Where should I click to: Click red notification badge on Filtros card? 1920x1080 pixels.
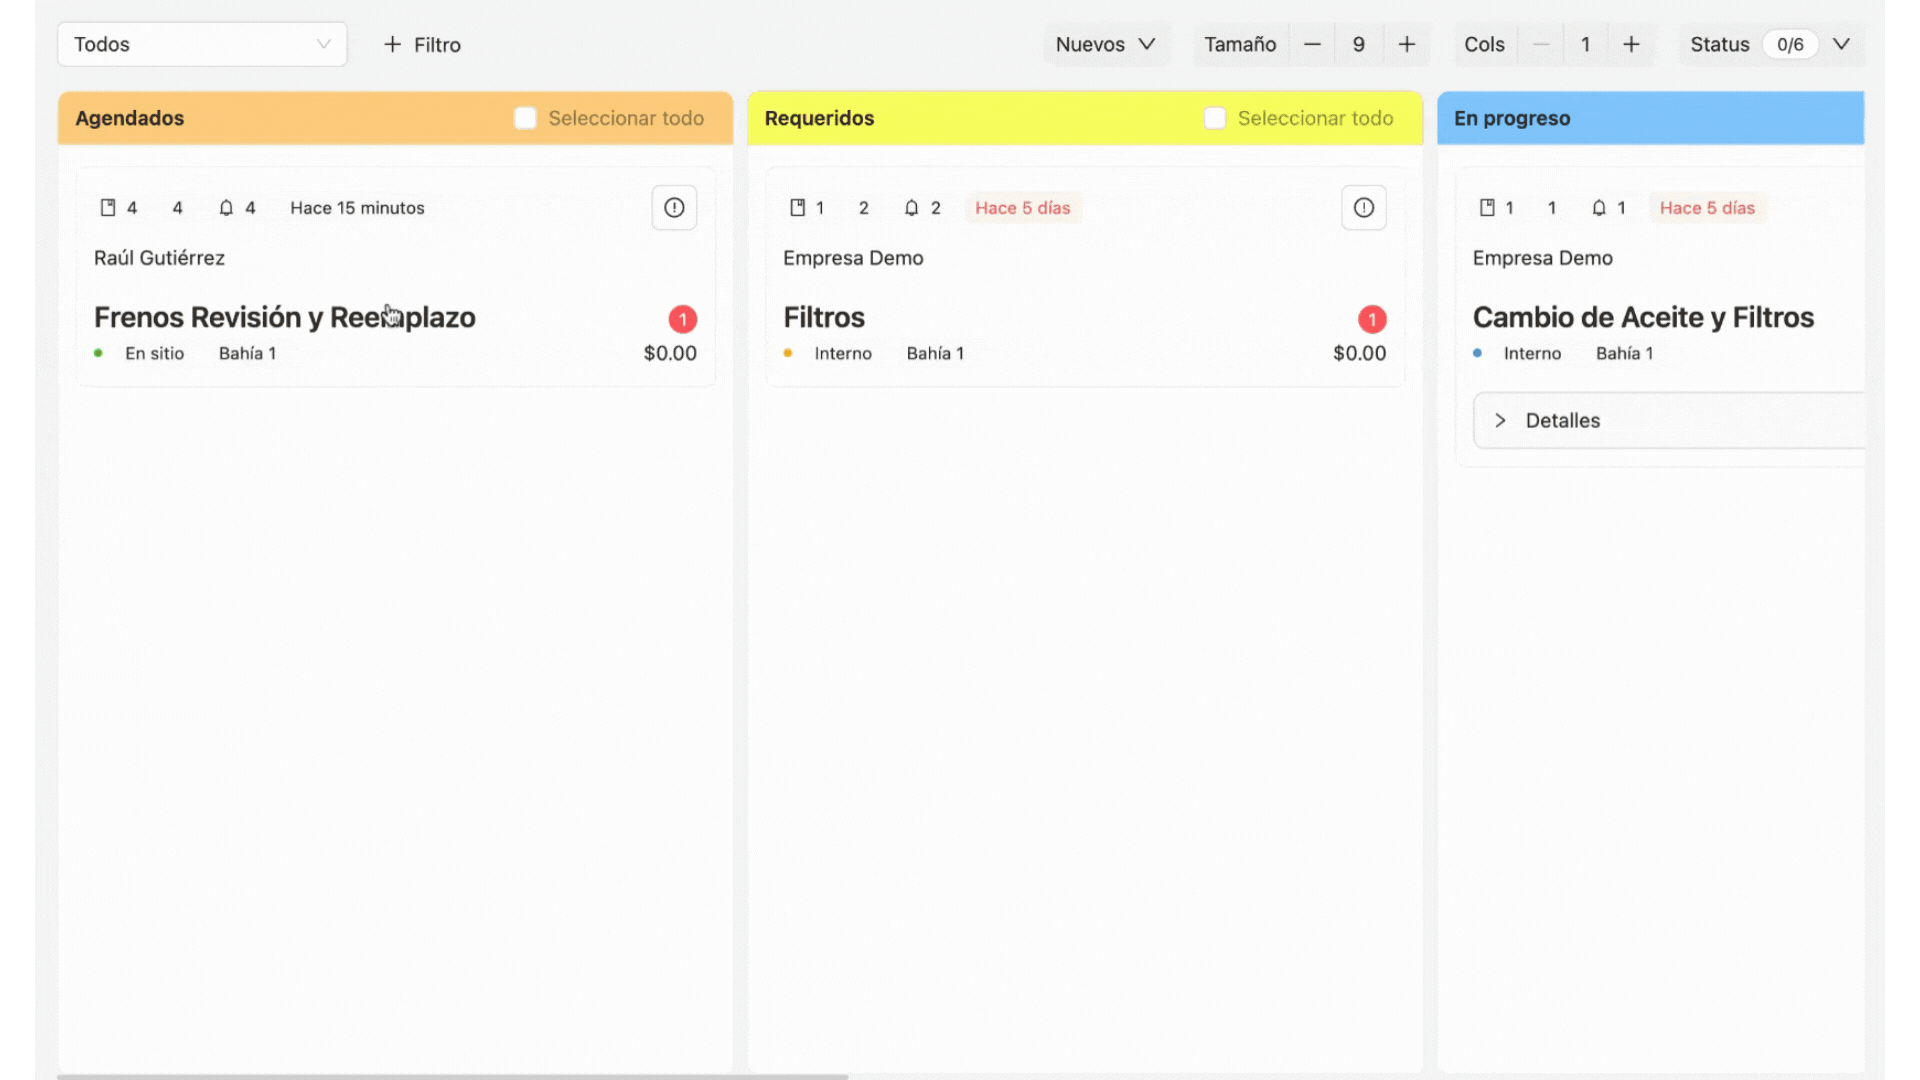pyautogui.click(x=1371, y=319)
